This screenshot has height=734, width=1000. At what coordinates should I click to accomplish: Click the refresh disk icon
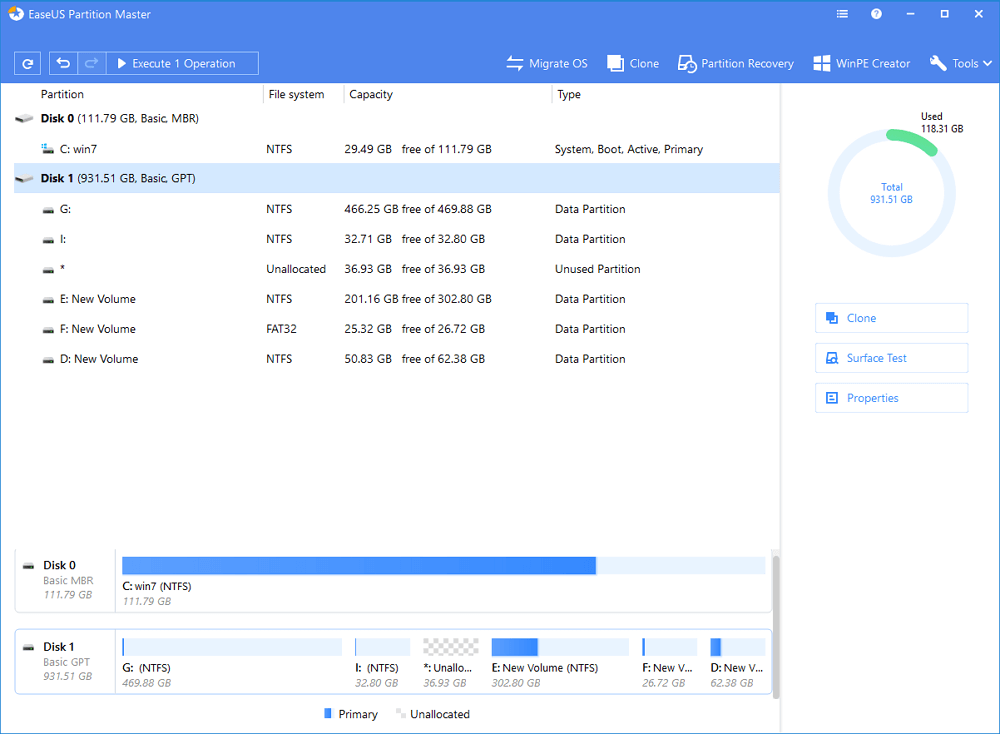[27, 63]
